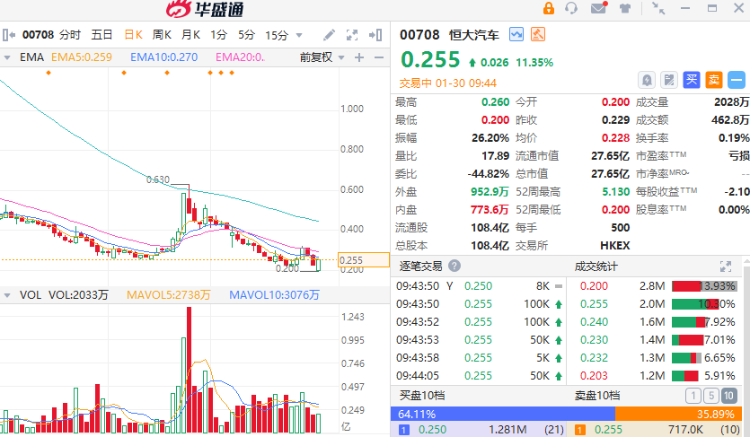Switch to 分时 intraday chart
The height and width of the screenshot is (437, 750).
(x=70, y=35)
